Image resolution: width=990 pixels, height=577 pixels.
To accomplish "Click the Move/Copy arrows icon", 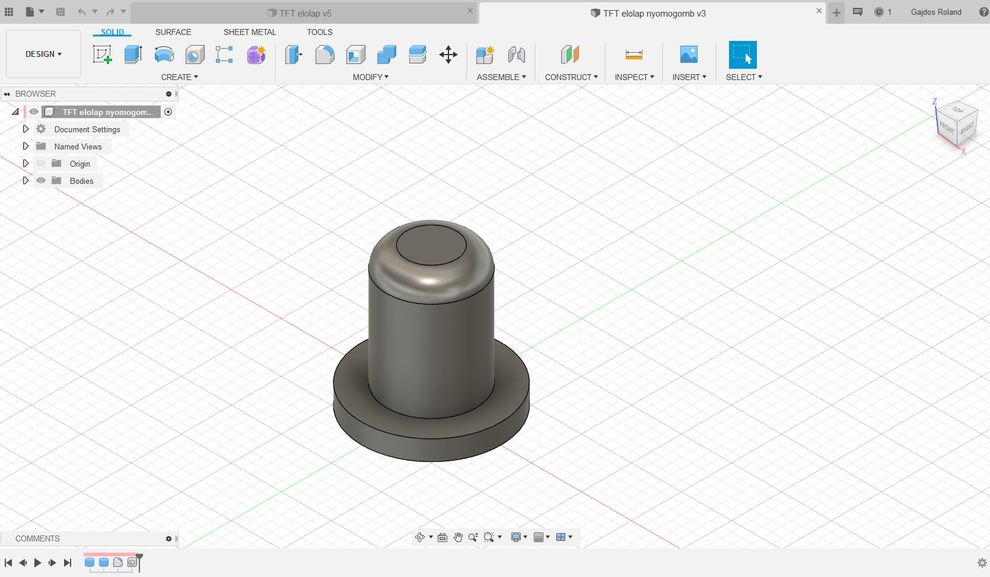I will (448, 55).
